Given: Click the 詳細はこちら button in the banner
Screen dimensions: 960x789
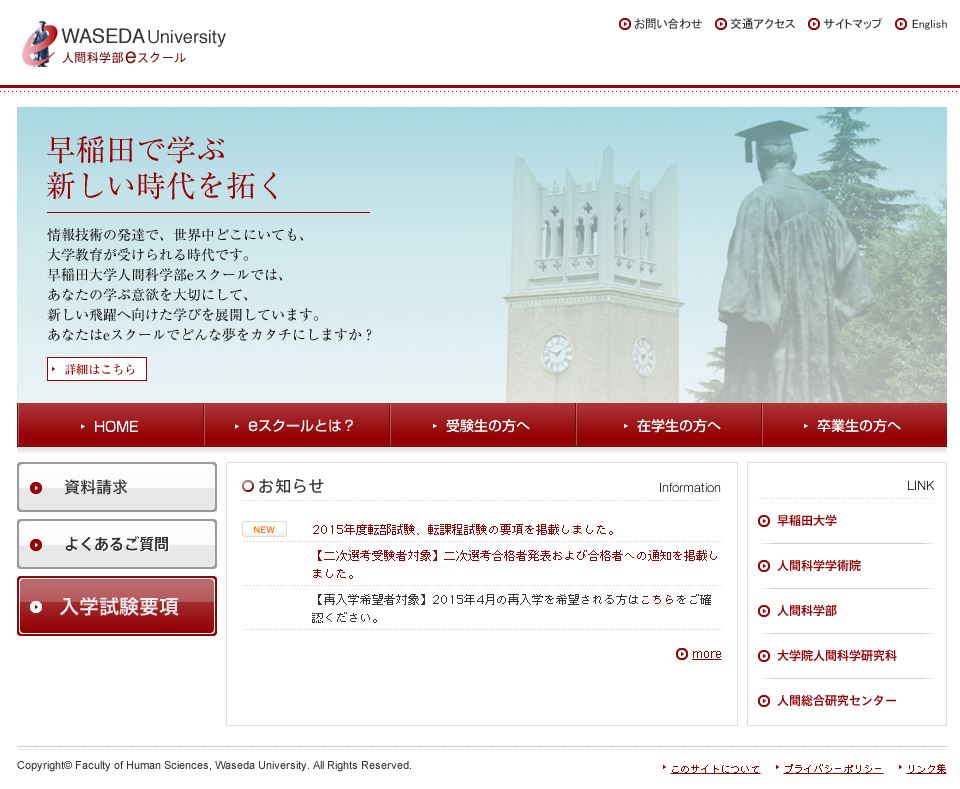Looking at the screenshot, I should click(x=97, y=369).
